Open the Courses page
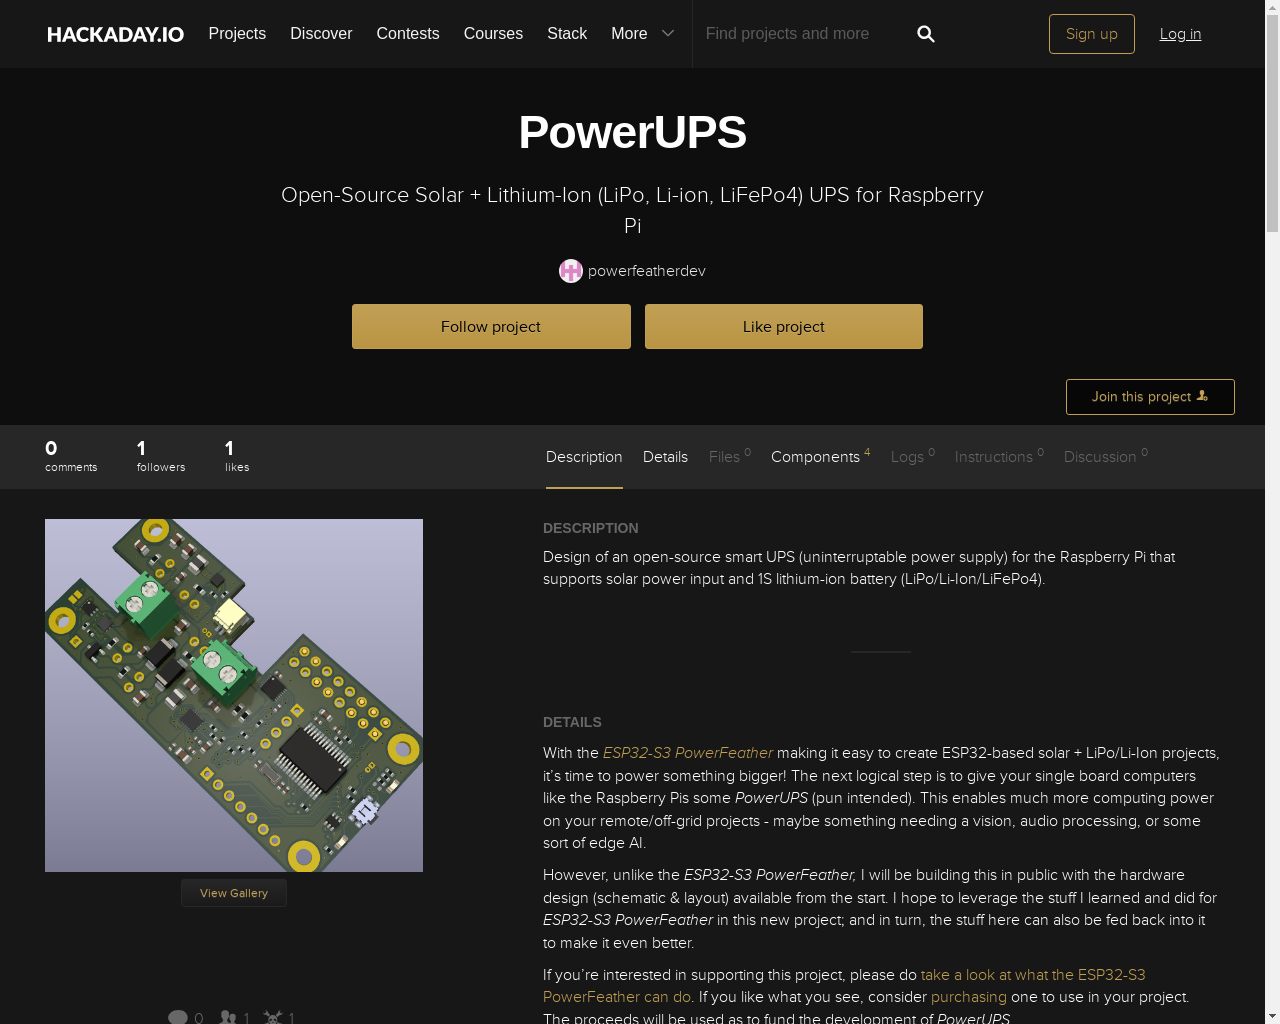Viewport: 1280px width, 1024px height. [493, 33]
